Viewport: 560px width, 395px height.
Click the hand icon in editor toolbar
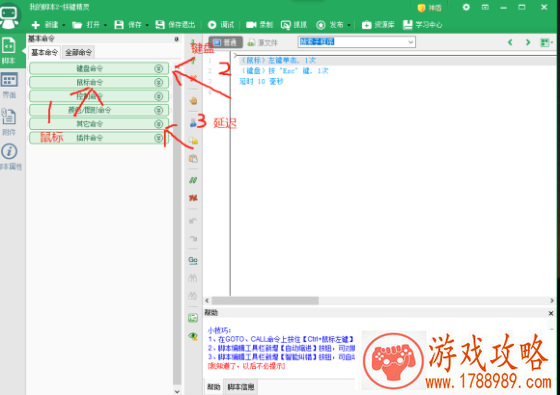coord(193,101)
